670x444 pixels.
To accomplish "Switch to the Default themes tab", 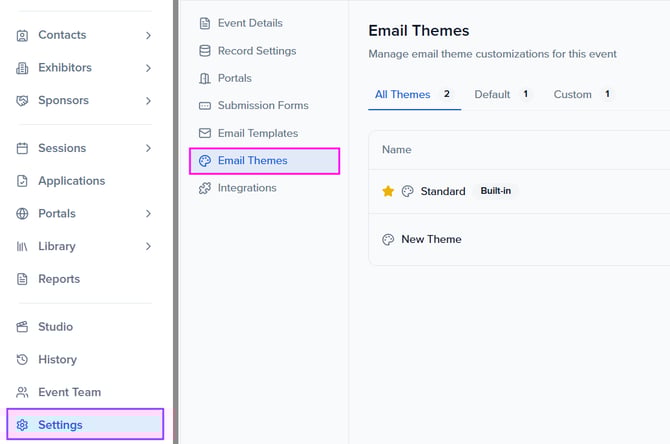I will (x=492, y=94).
